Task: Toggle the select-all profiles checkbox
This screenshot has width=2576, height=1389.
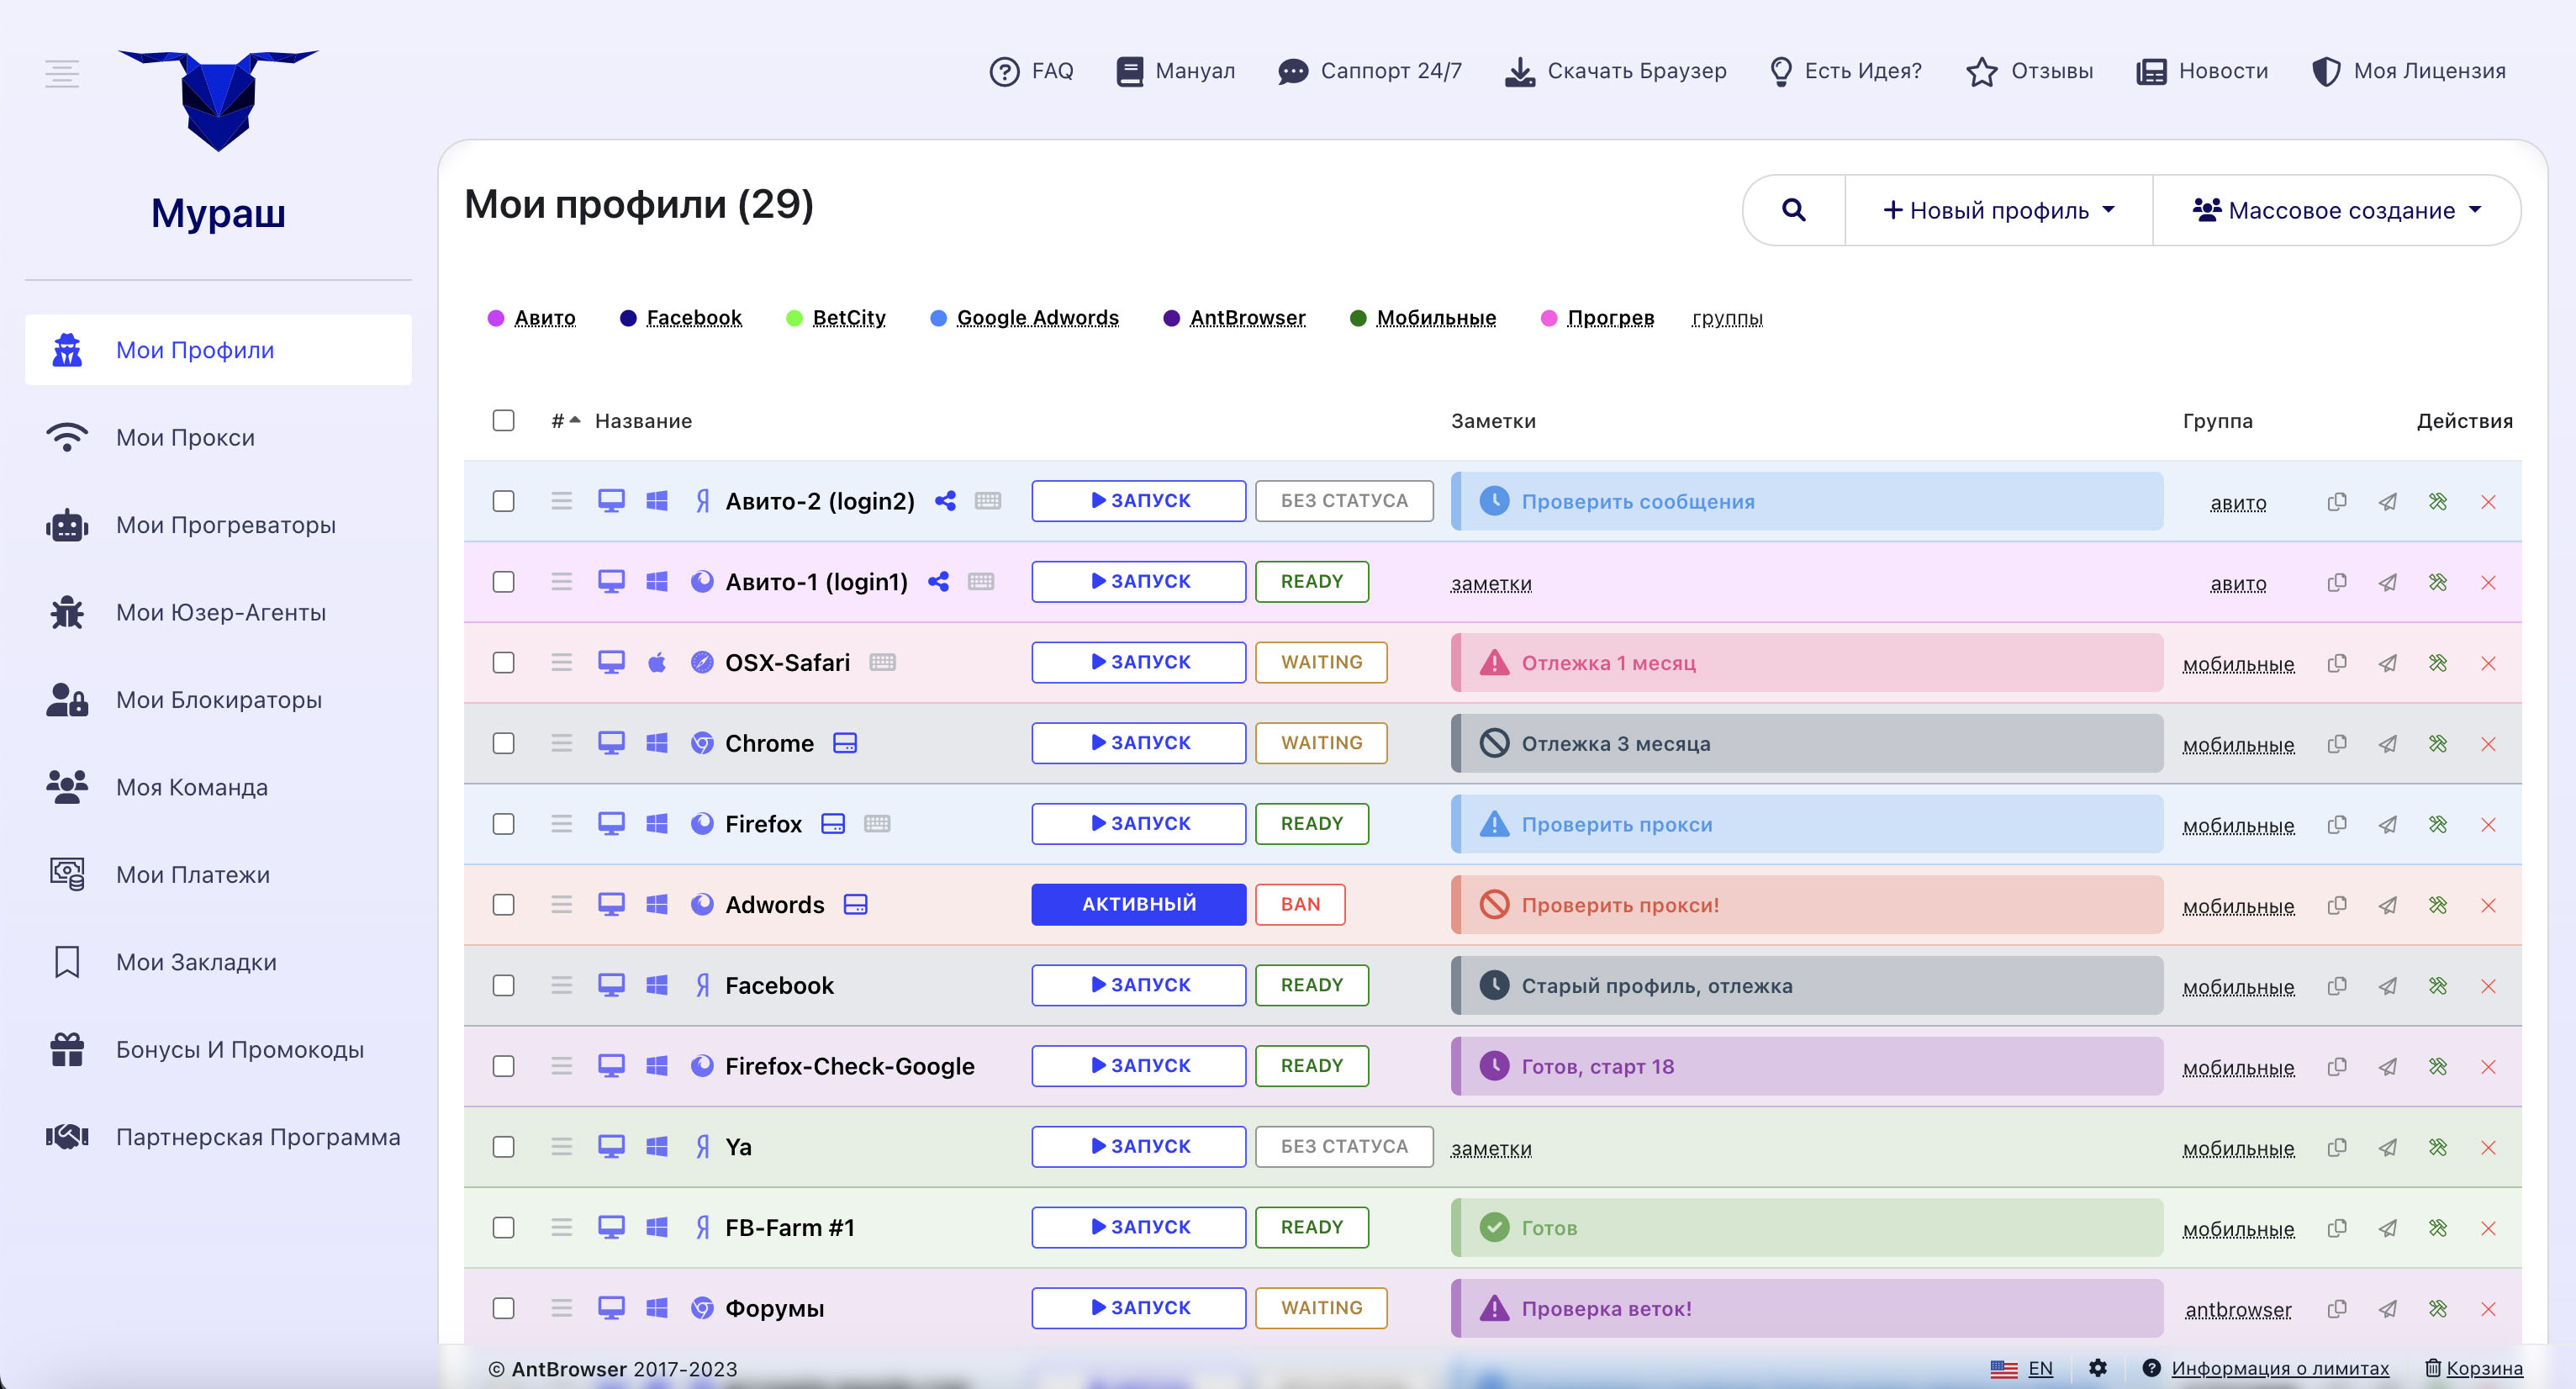Action: coord(503,420)
